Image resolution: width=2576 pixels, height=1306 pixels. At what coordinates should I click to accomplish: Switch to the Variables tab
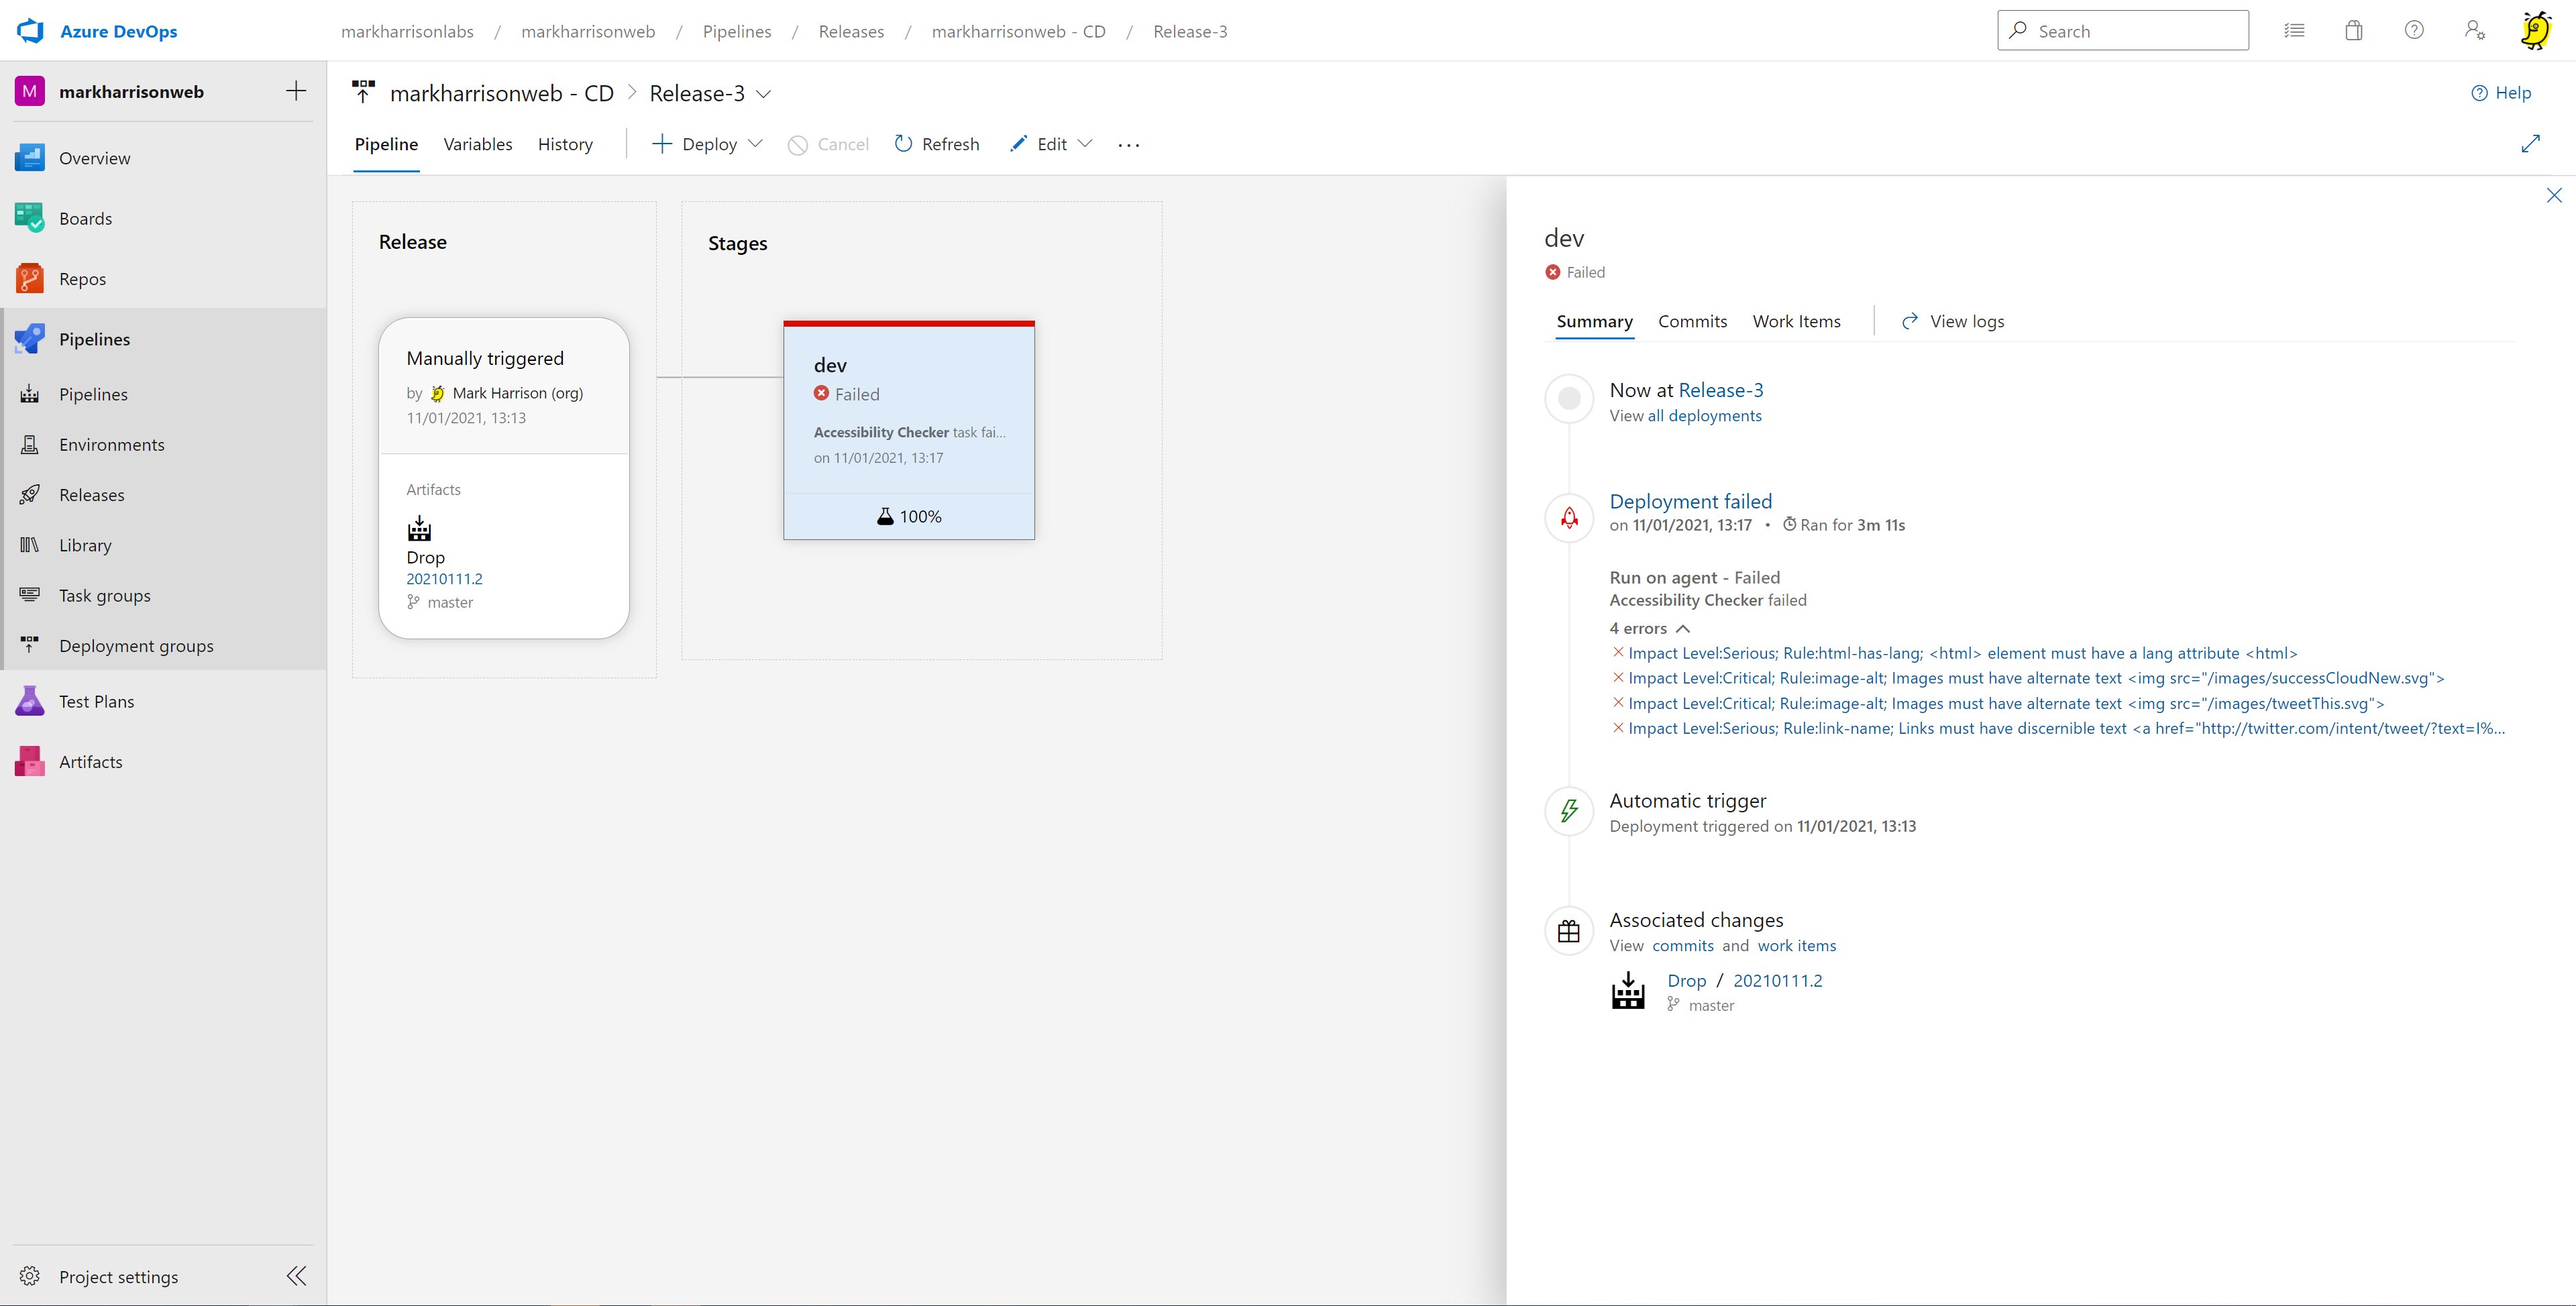pyautogui.click(x=477, y=144)
